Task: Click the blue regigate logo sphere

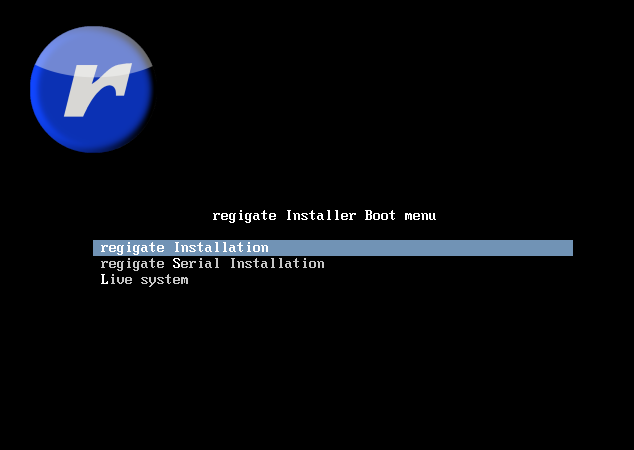Action: point(92,89)
